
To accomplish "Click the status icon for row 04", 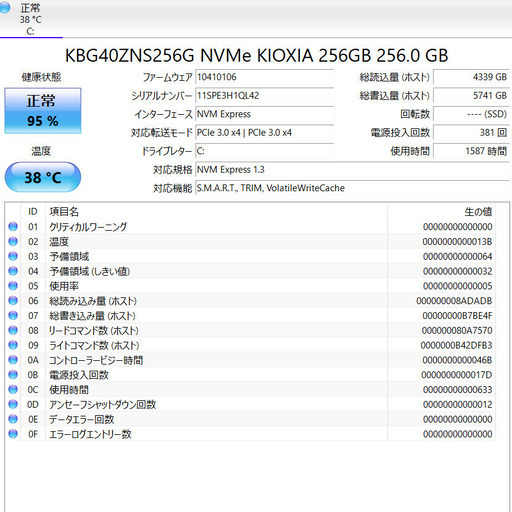I will [x=13, y=271].
